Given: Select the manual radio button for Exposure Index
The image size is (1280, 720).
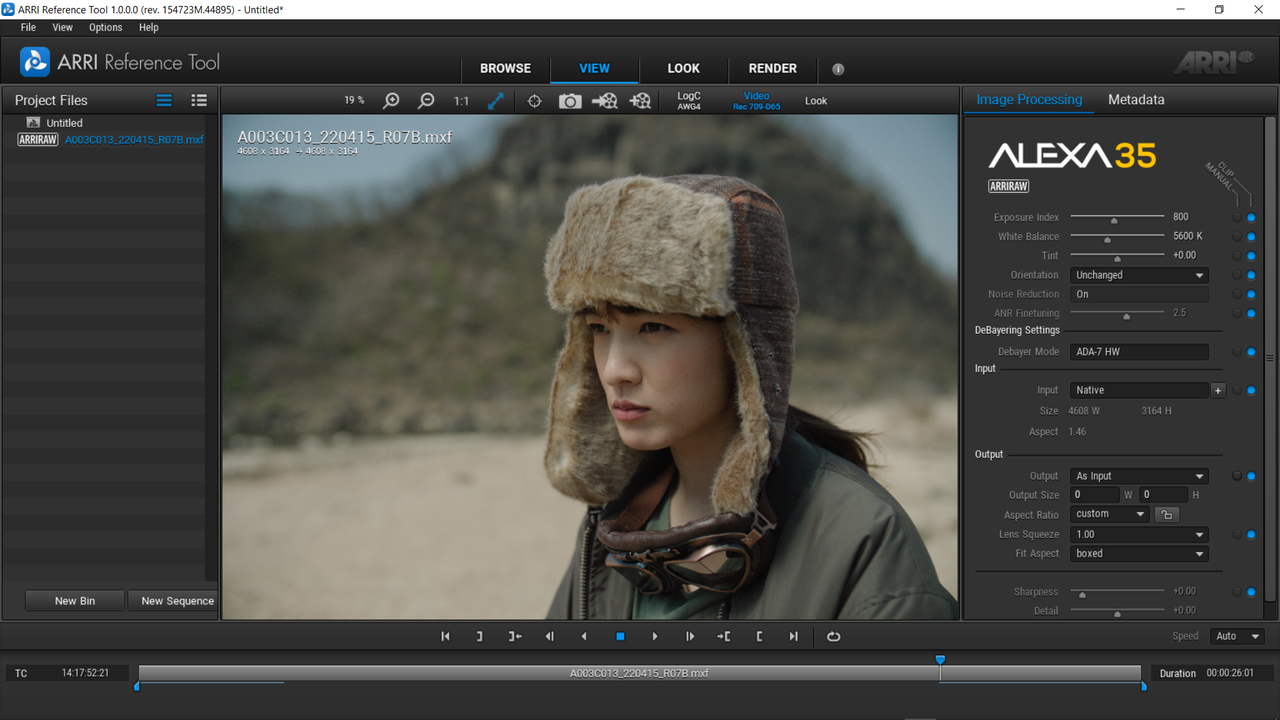Looking at the screenshot, I should 1251,218.
